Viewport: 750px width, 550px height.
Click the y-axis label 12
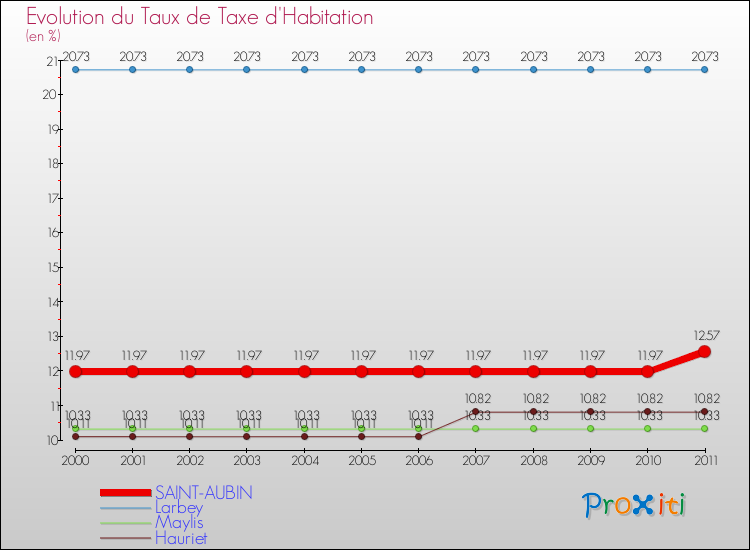pyautogui.click(x=53, y=371)
